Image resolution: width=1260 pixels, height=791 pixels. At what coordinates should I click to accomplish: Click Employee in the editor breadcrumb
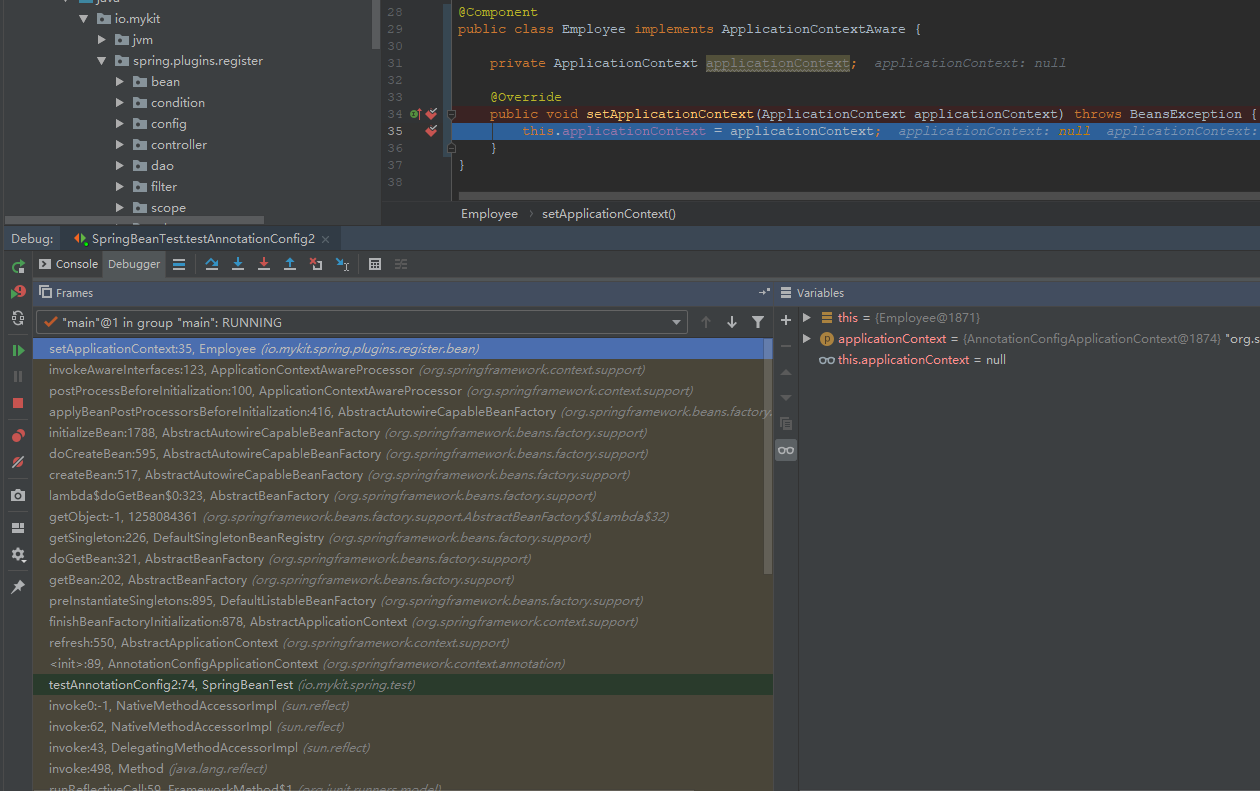point(489,214)
